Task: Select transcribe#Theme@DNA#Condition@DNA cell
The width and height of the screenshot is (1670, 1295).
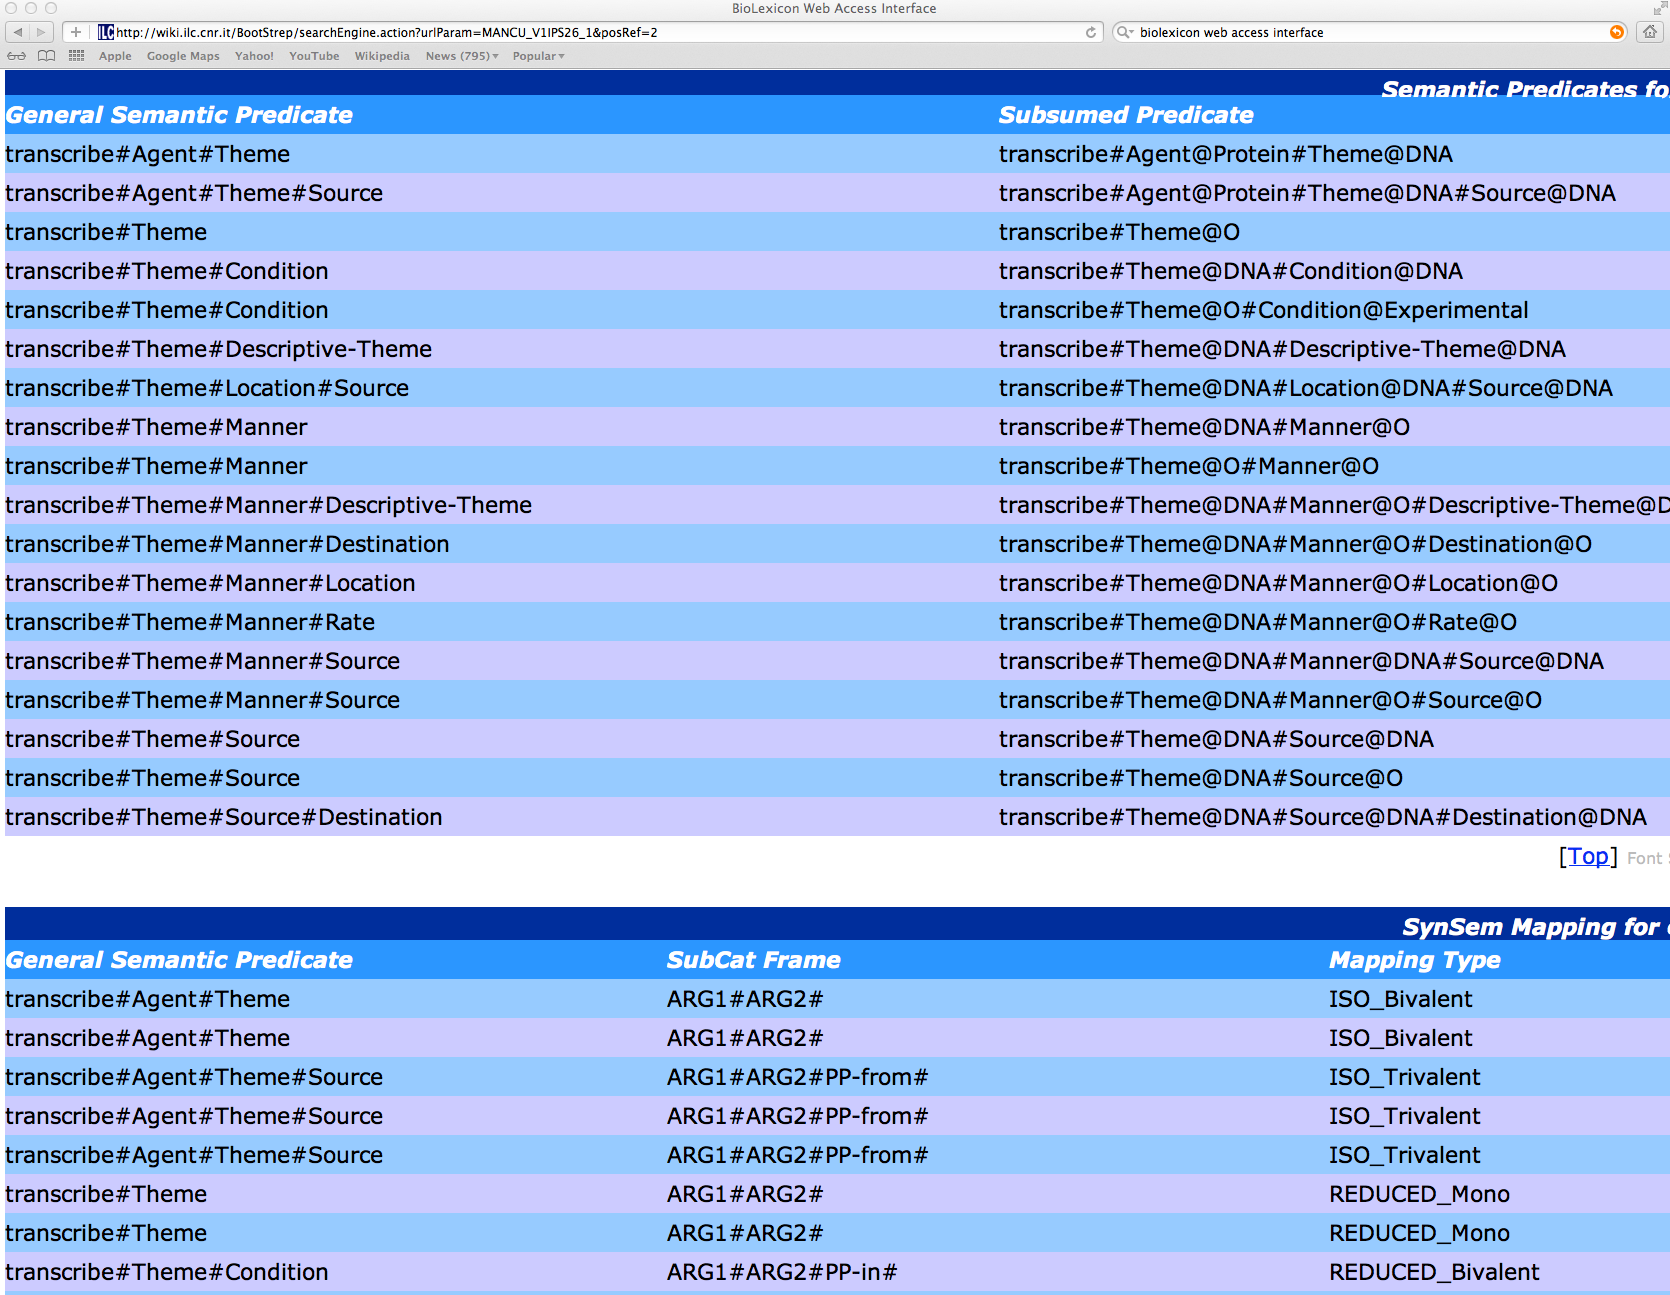Action: [1231, 271]
